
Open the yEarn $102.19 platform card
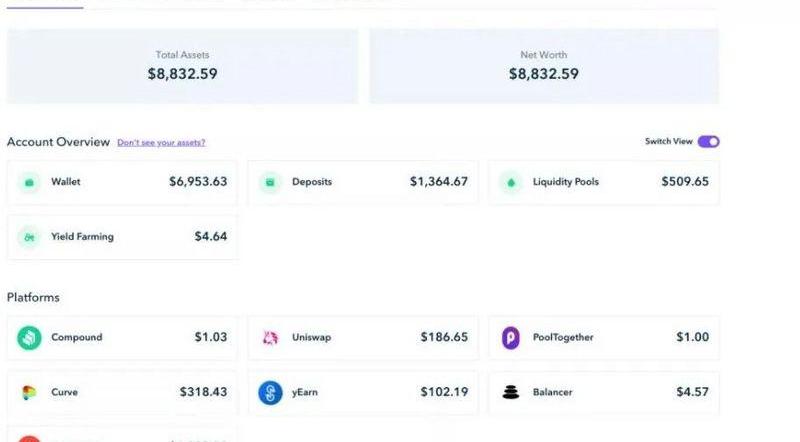pos(363,392)
